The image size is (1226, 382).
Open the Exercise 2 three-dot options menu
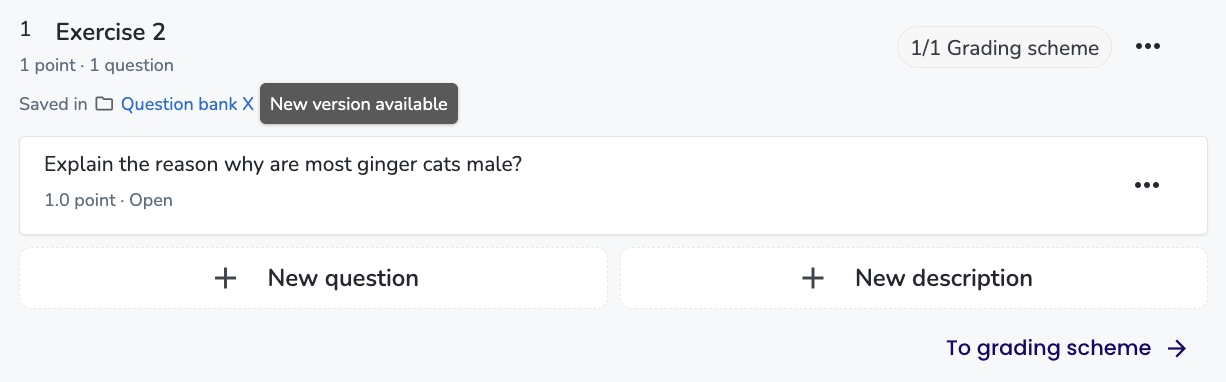pyautogui.click(x=1147, y=47)
